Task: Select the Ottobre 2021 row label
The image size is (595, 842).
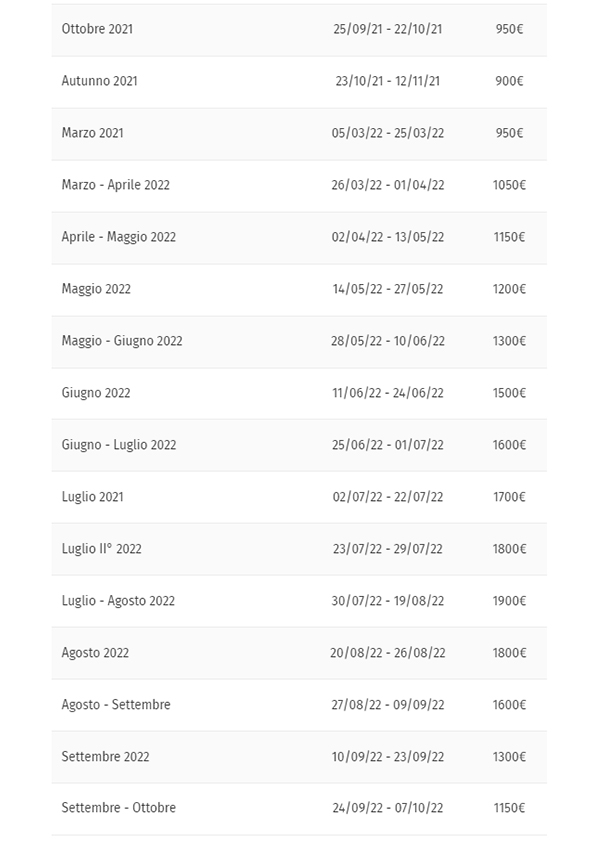Action: pos(97,29)
